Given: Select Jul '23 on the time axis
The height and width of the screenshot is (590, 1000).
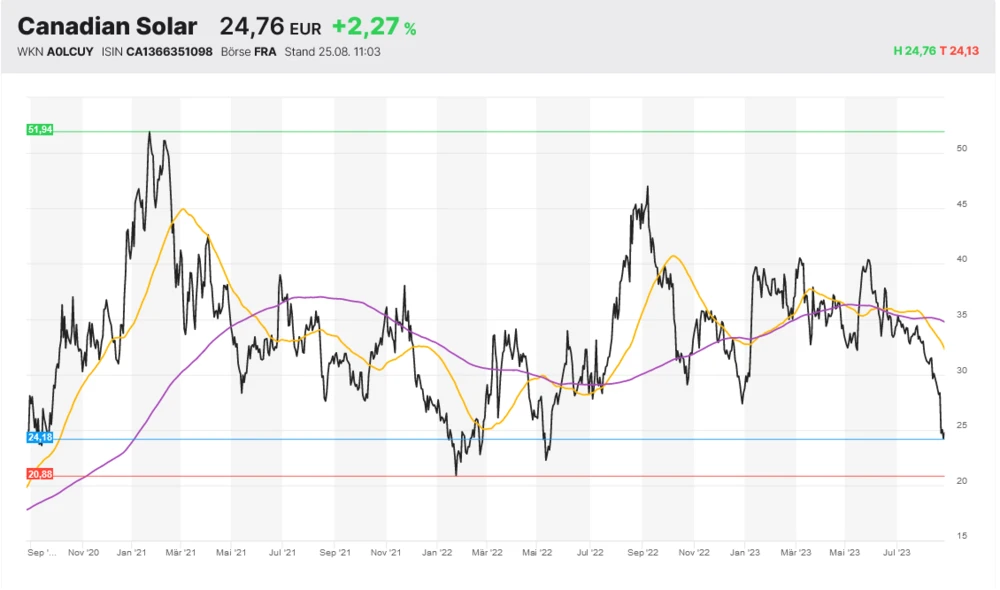Looking at the screenshot, I should click(897, 551).
